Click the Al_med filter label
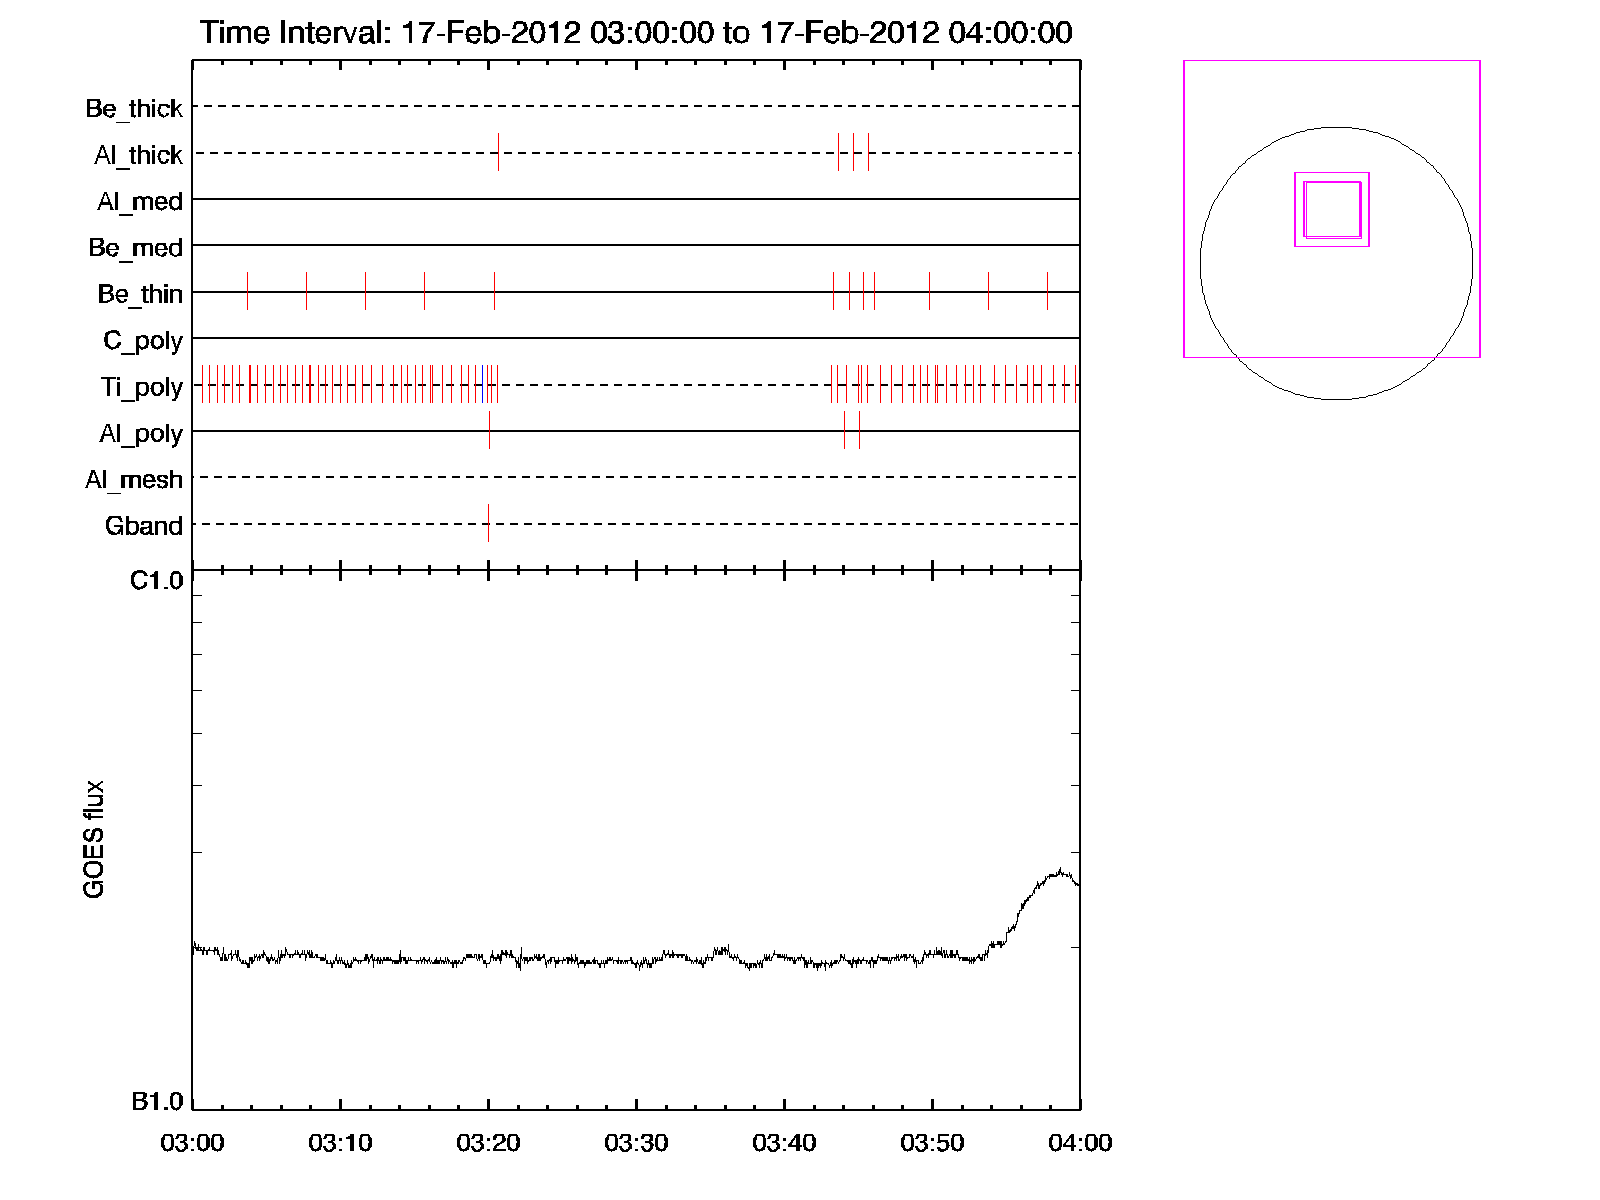1600x1200 pixels. point(139,201)
